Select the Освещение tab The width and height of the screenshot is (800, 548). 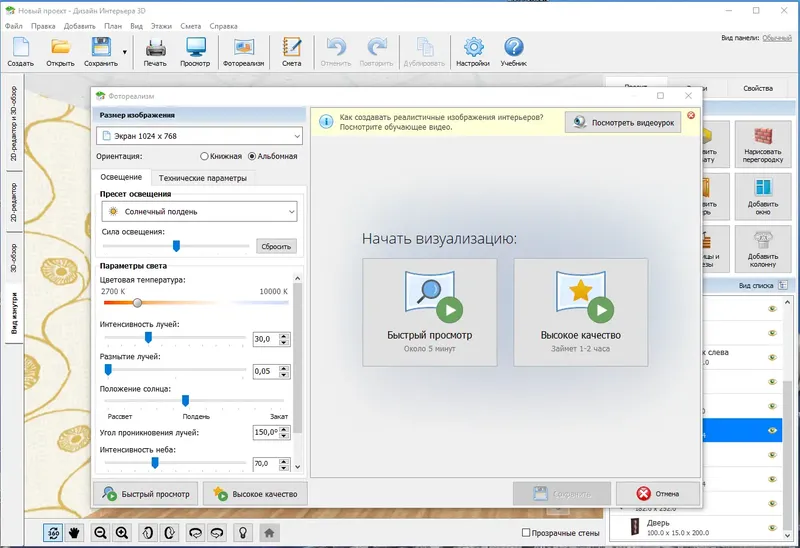[x=121, y=177]
